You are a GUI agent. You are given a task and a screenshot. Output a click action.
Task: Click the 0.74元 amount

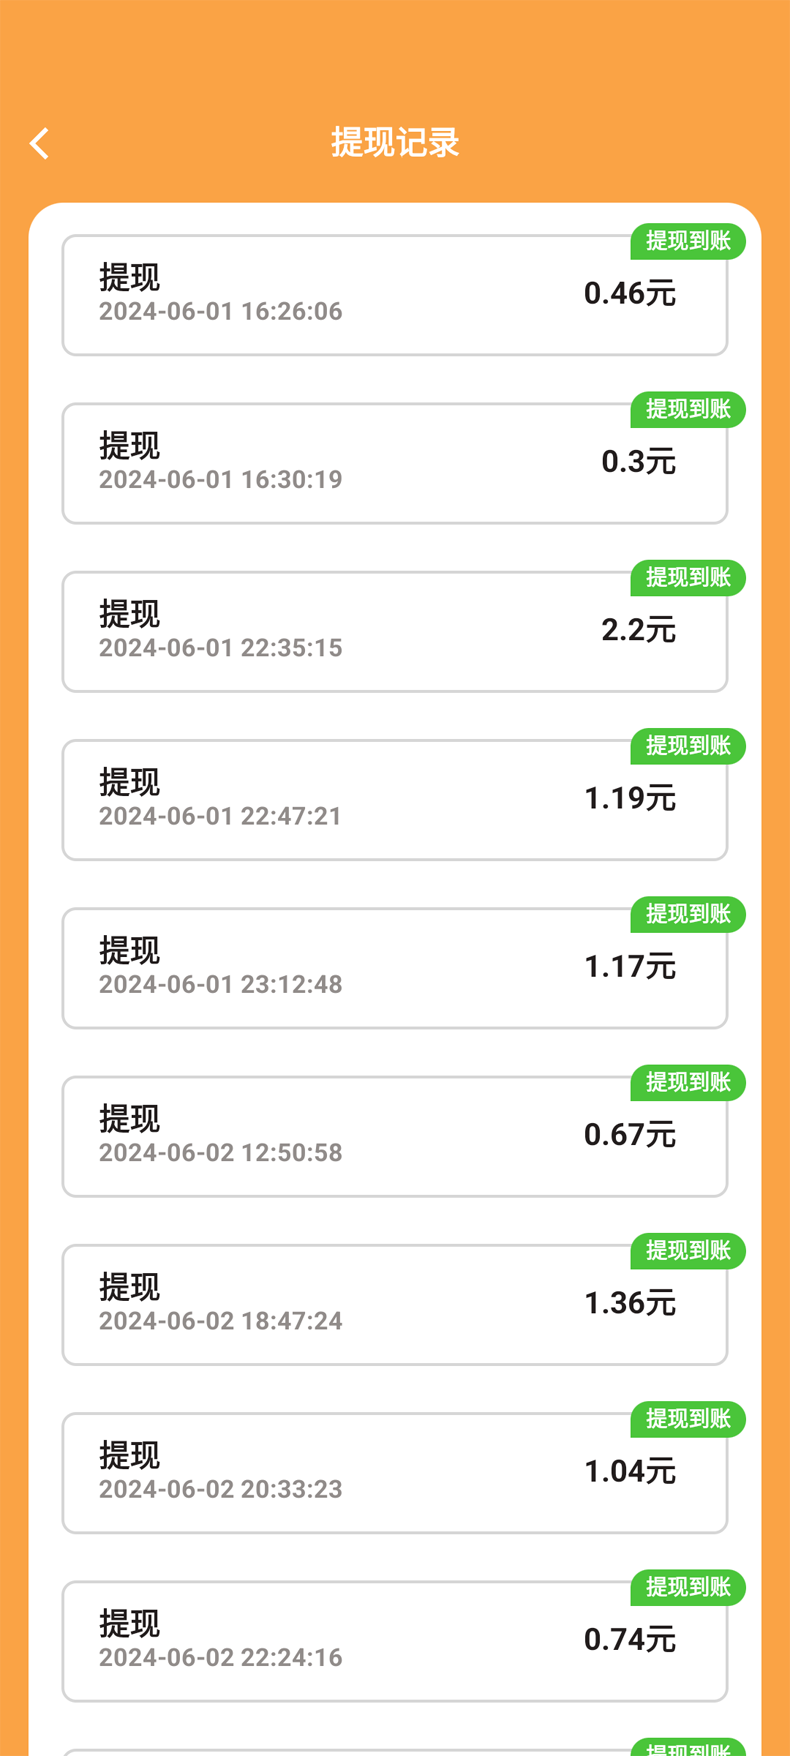630,1640
